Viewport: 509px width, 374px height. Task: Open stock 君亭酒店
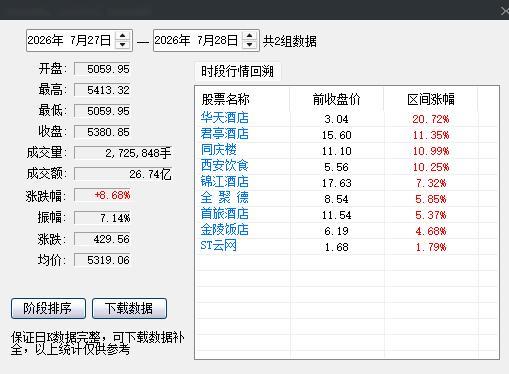[x=225, y=134]
